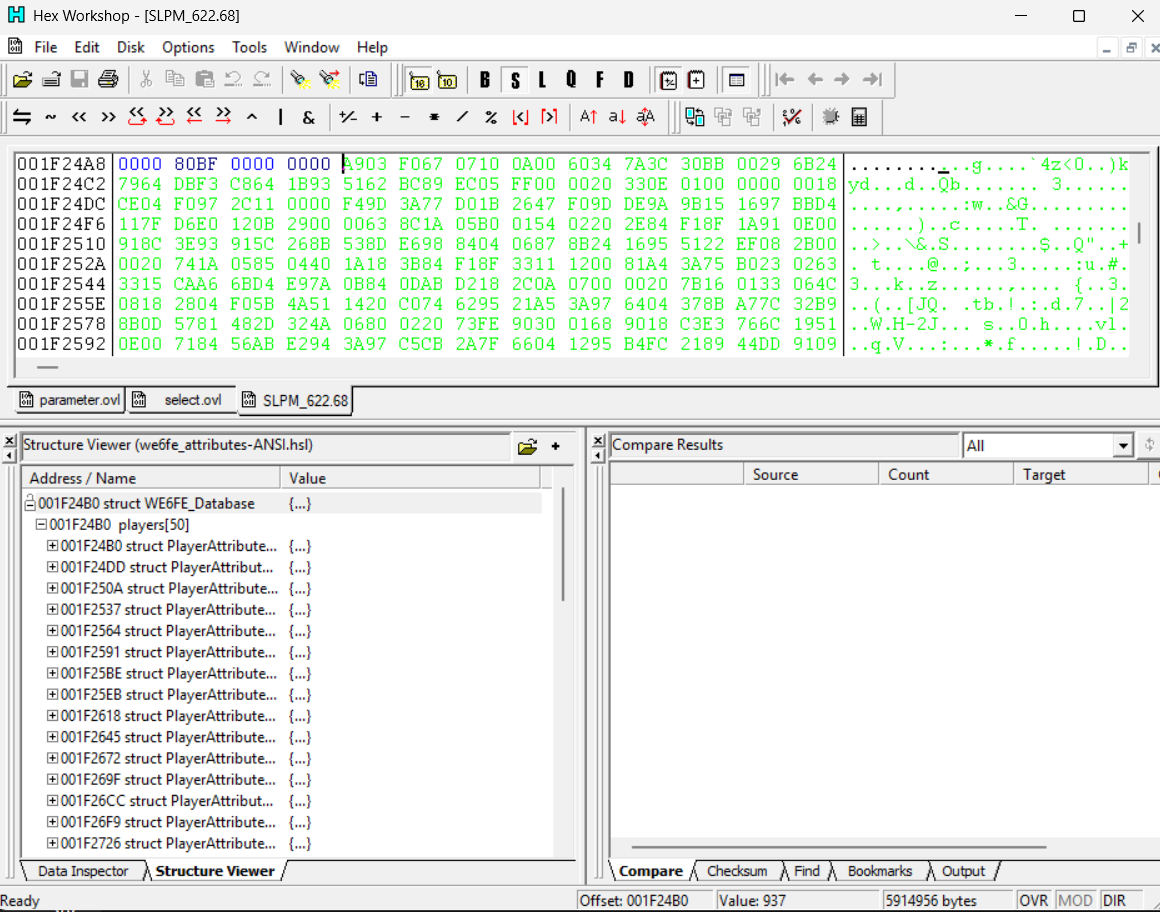Click the byte flip swap icon
The width and height of the screenshot is (1160, 912).
point(22,117)
